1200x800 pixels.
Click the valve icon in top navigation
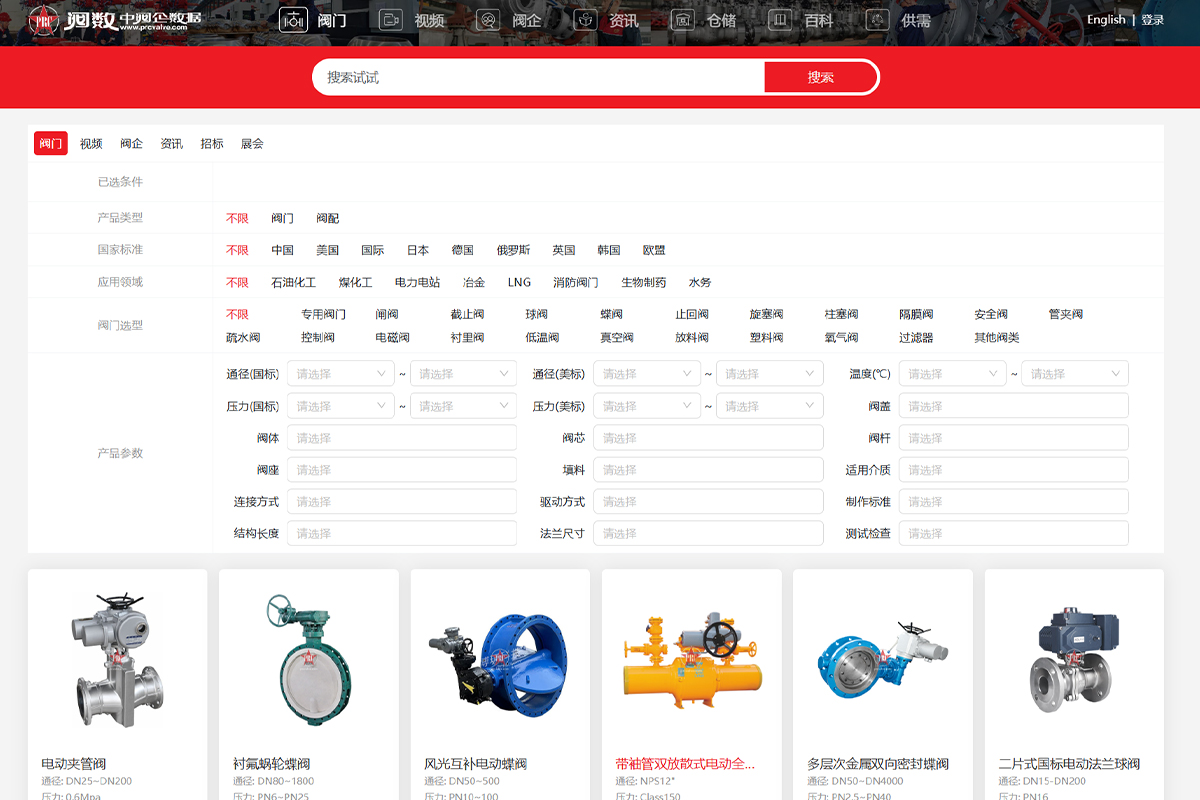(x=293, y=20)
